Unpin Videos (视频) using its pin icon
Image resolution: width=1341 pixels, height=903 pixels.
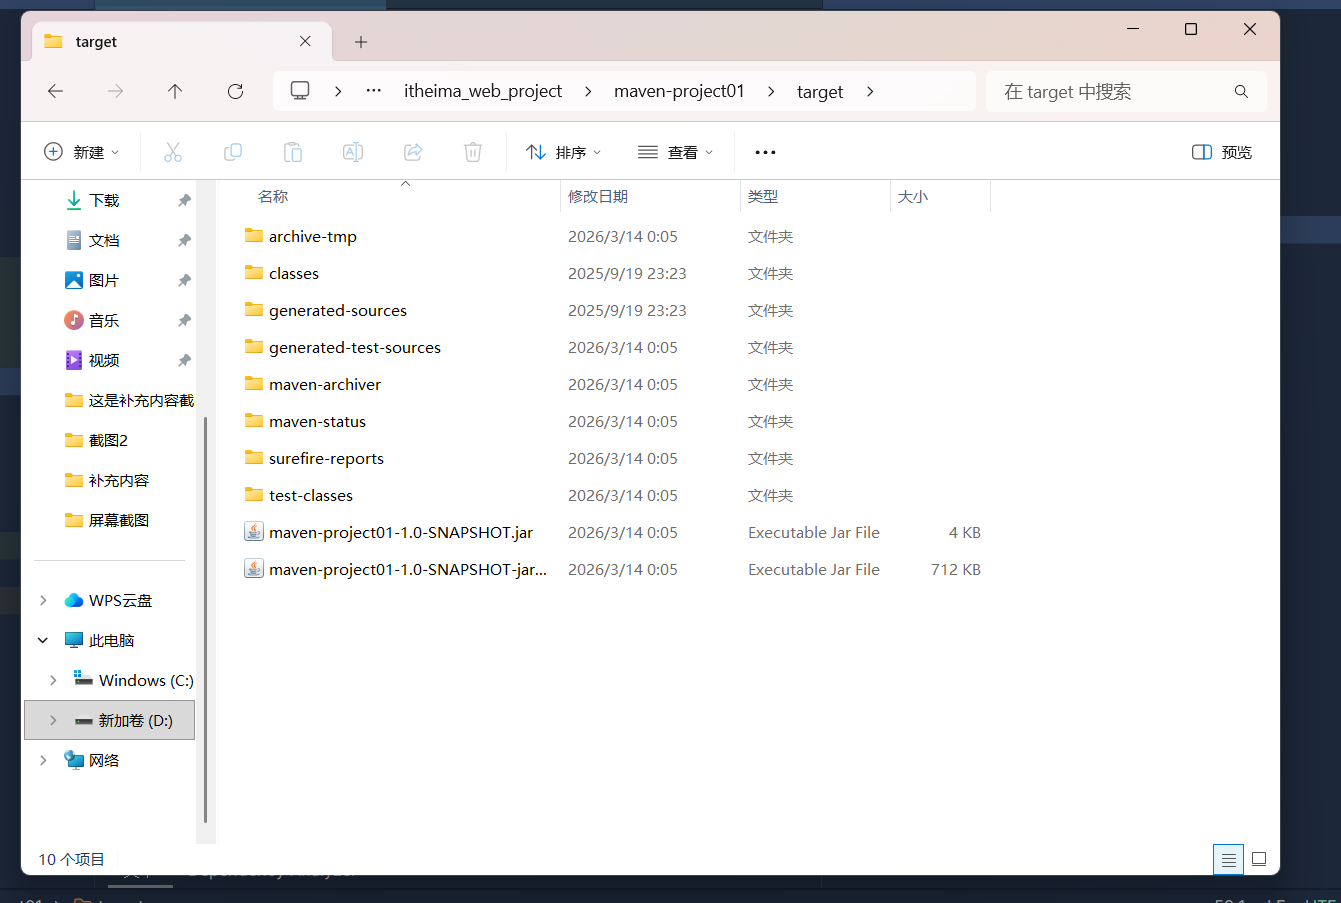(x=184, y=360)
